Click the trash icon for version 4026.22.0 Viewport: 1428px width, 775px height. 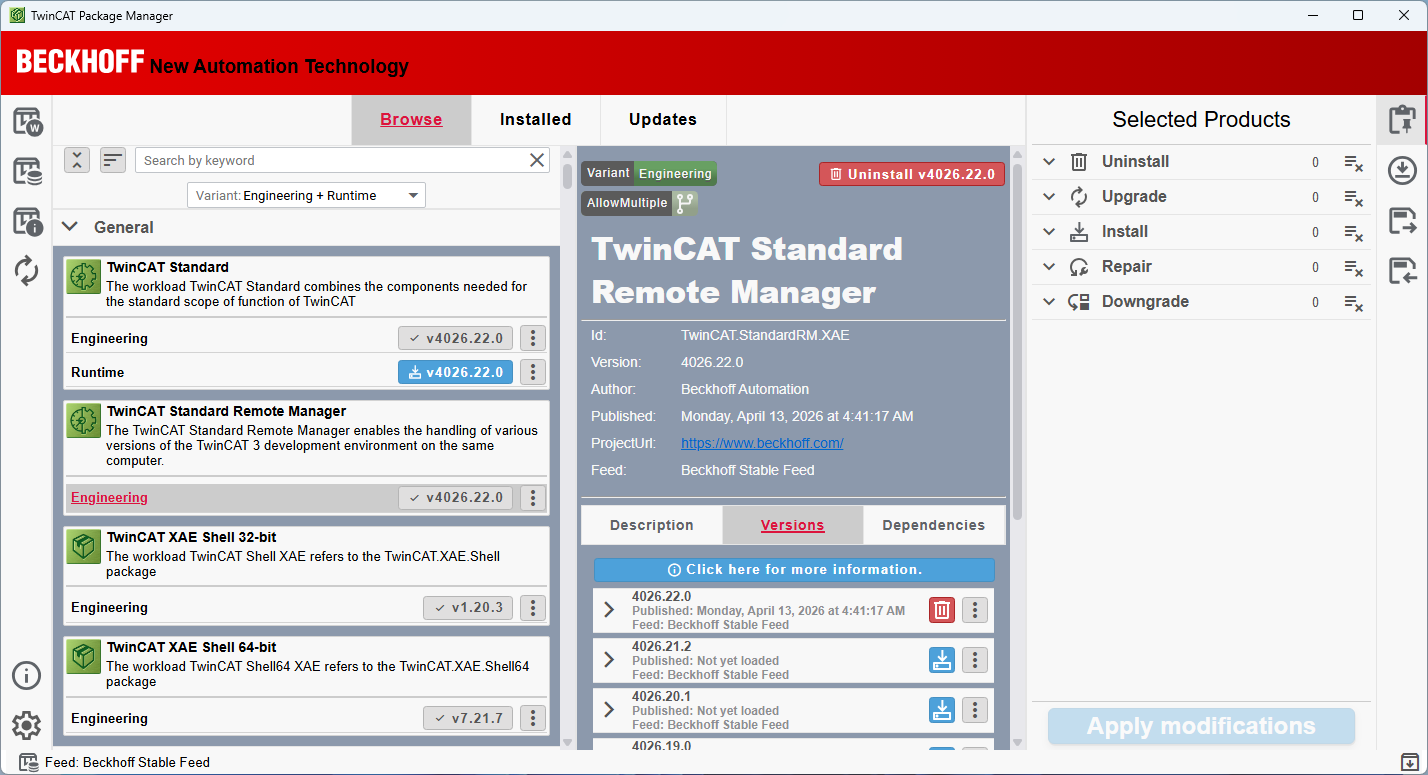[x=942, y=610]
